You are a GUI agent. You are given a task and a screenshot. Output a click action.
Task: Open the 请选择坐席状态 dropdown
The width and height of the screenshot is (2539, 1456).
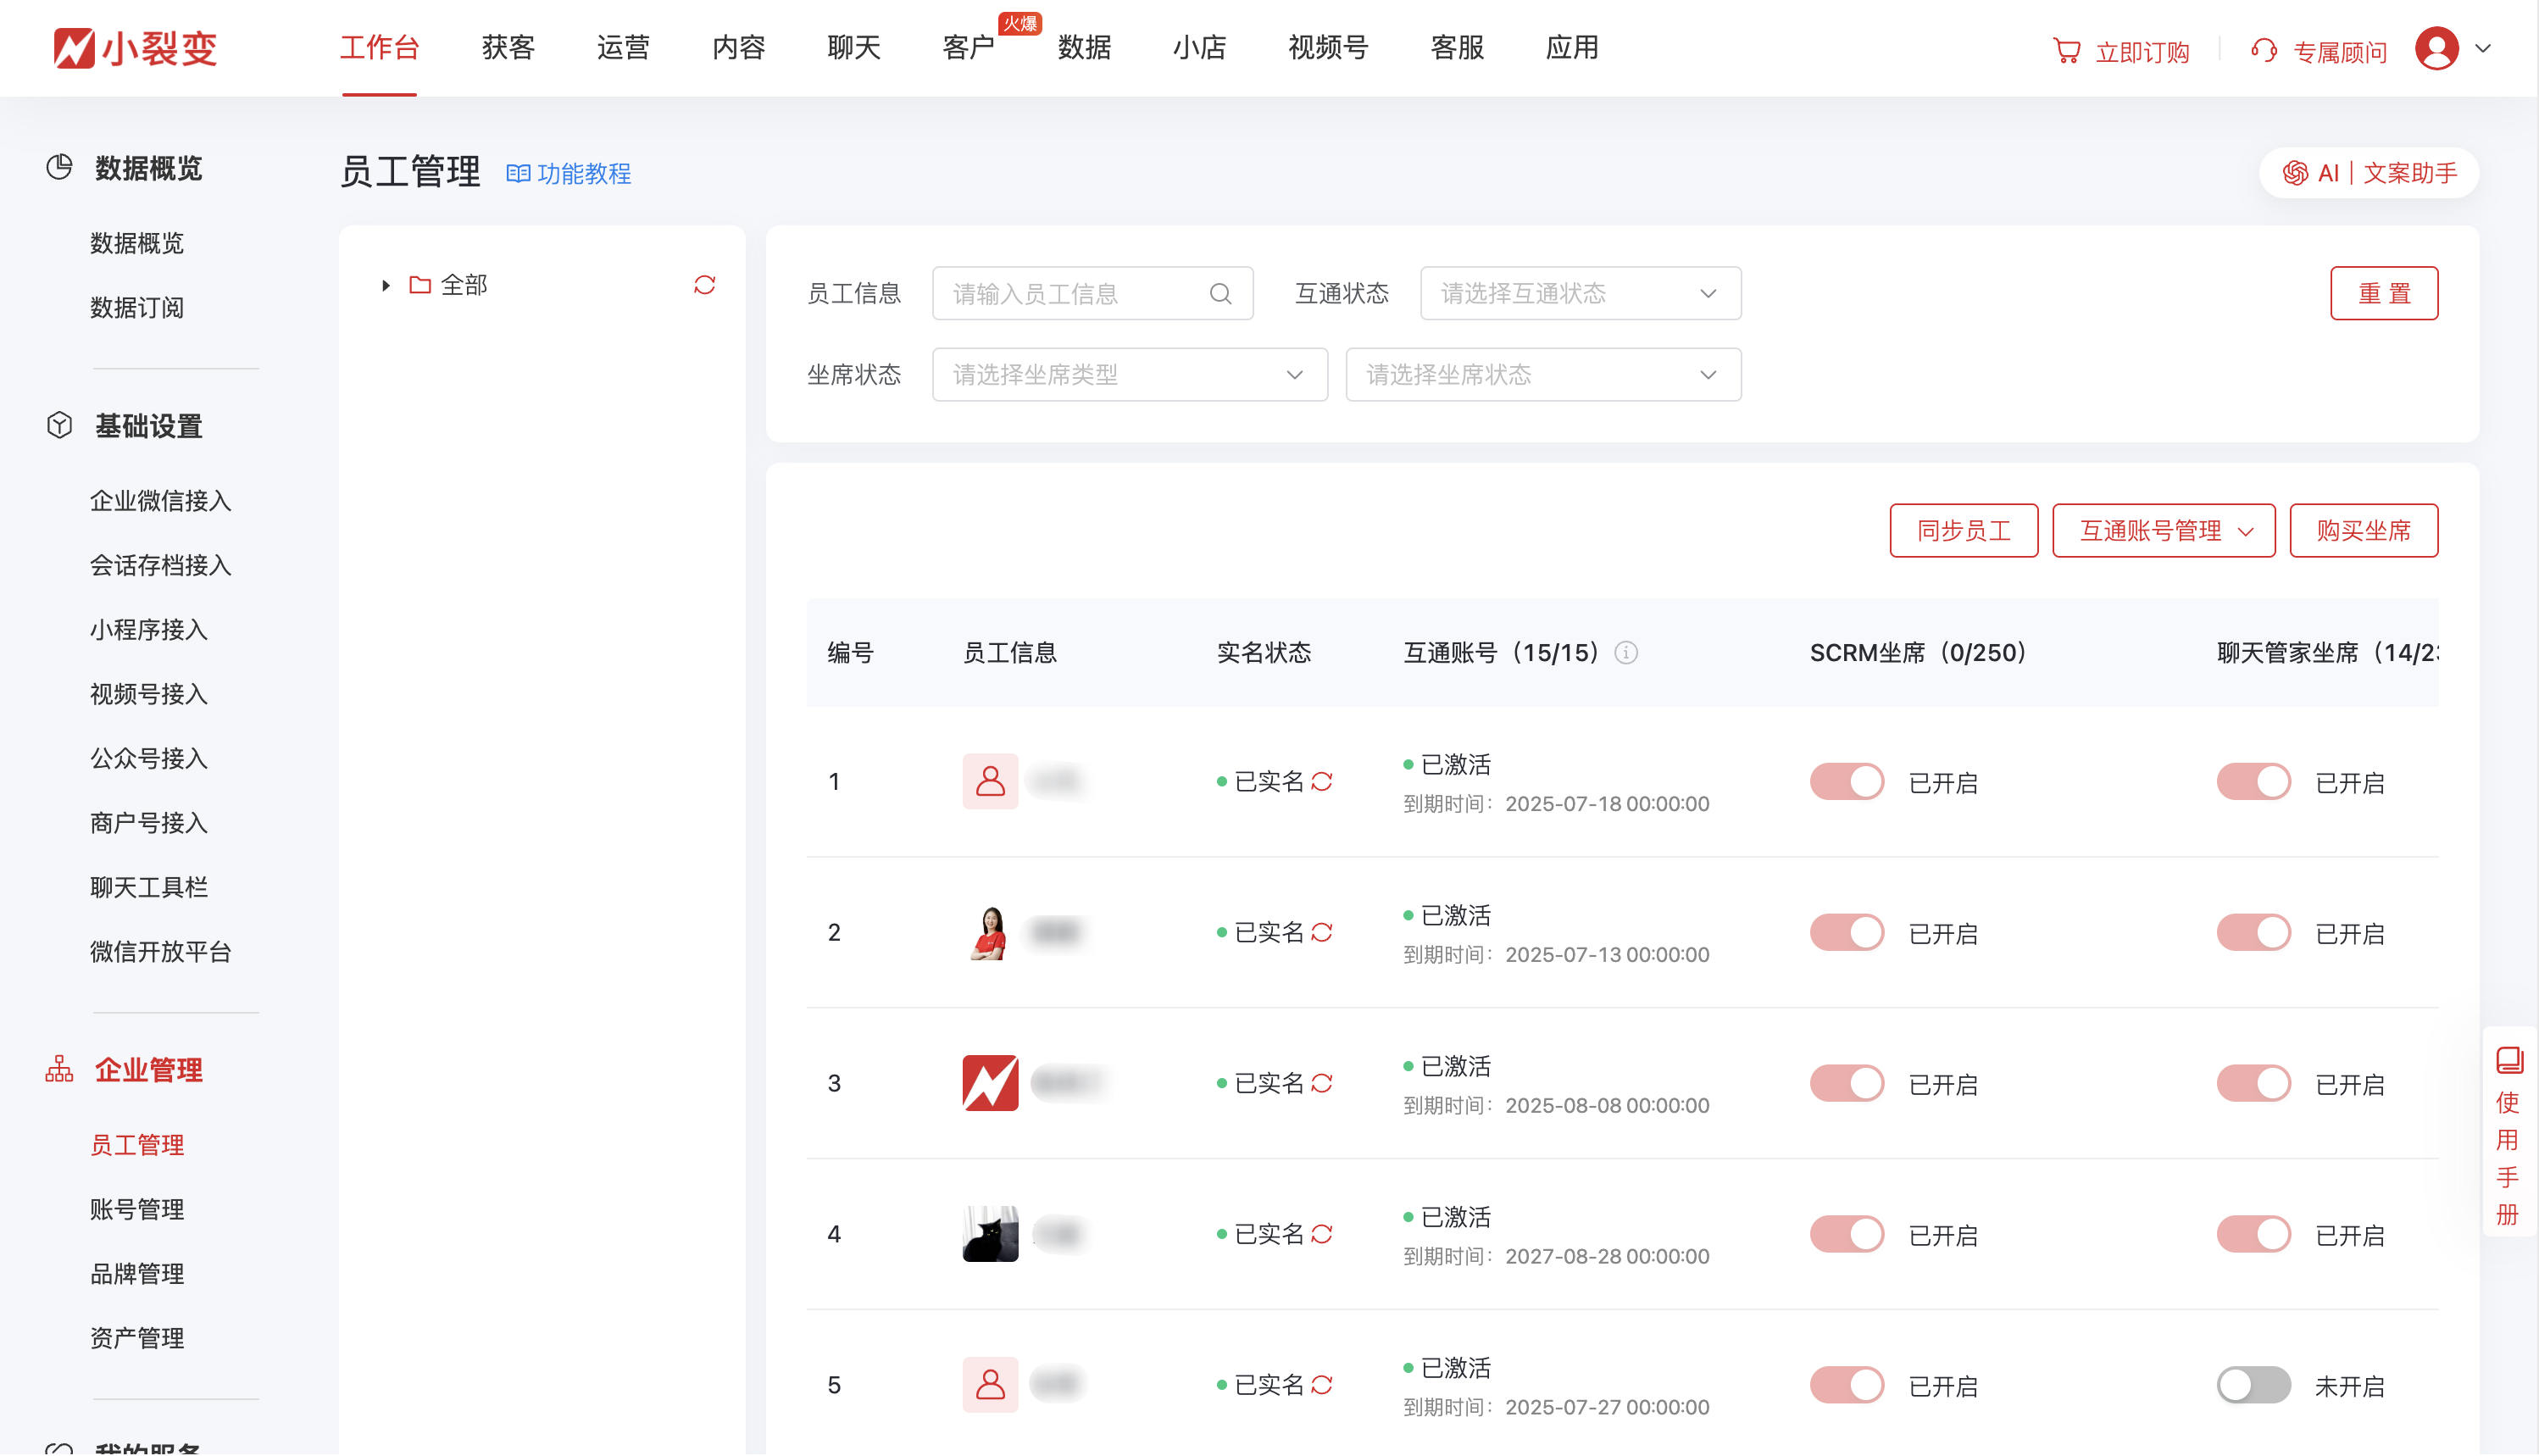pos(1543,375)
